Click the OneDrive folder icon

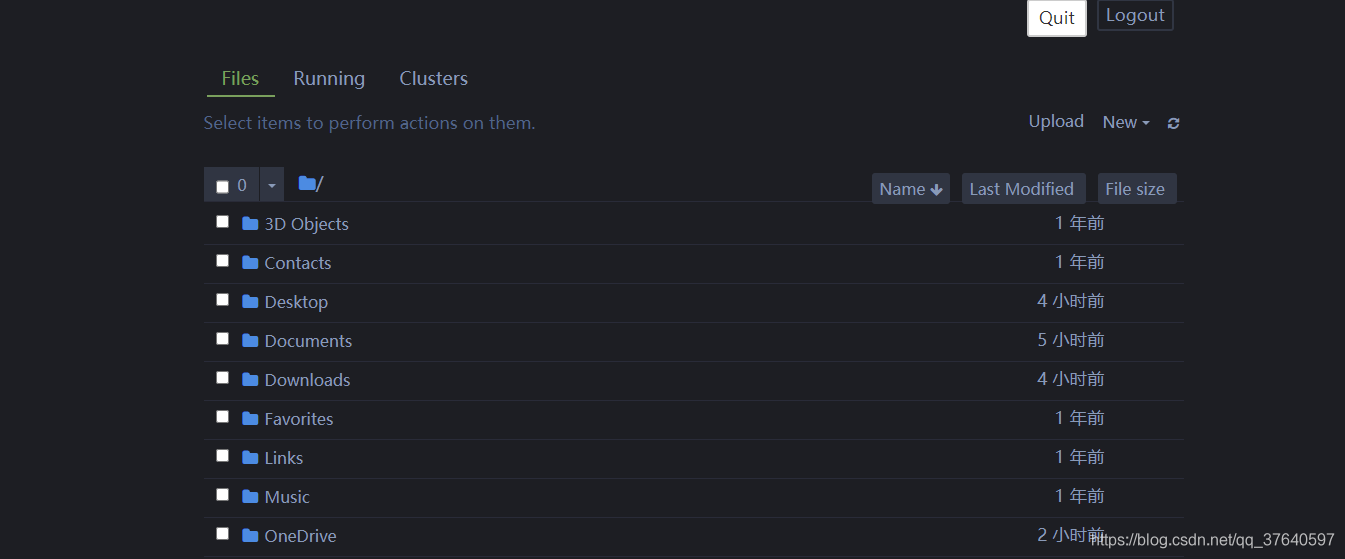coord(250,535)
